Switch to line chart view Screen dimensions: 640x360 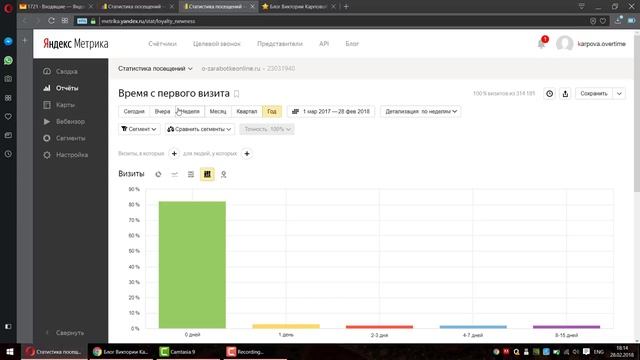(175, 174)
